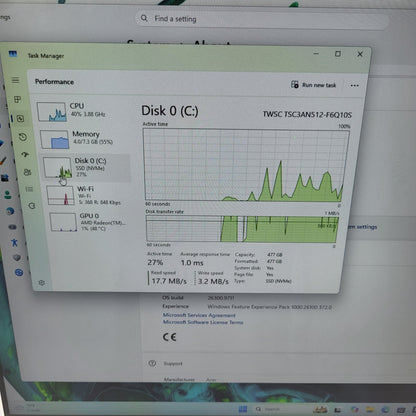Screen dimensions: 416x416
Task: Click the 1.0 ms response time value
Action: tap(192, 263)
